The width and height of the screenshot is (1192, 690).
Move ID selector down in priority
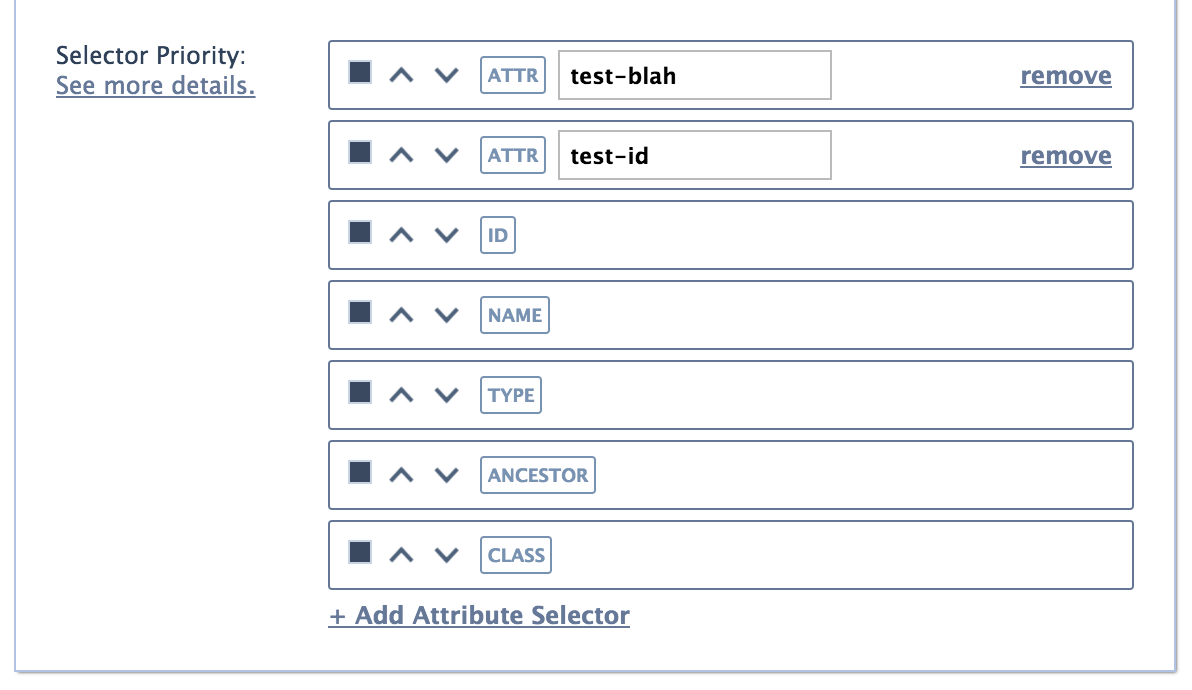pyautogui.click(x=446, y=235)
